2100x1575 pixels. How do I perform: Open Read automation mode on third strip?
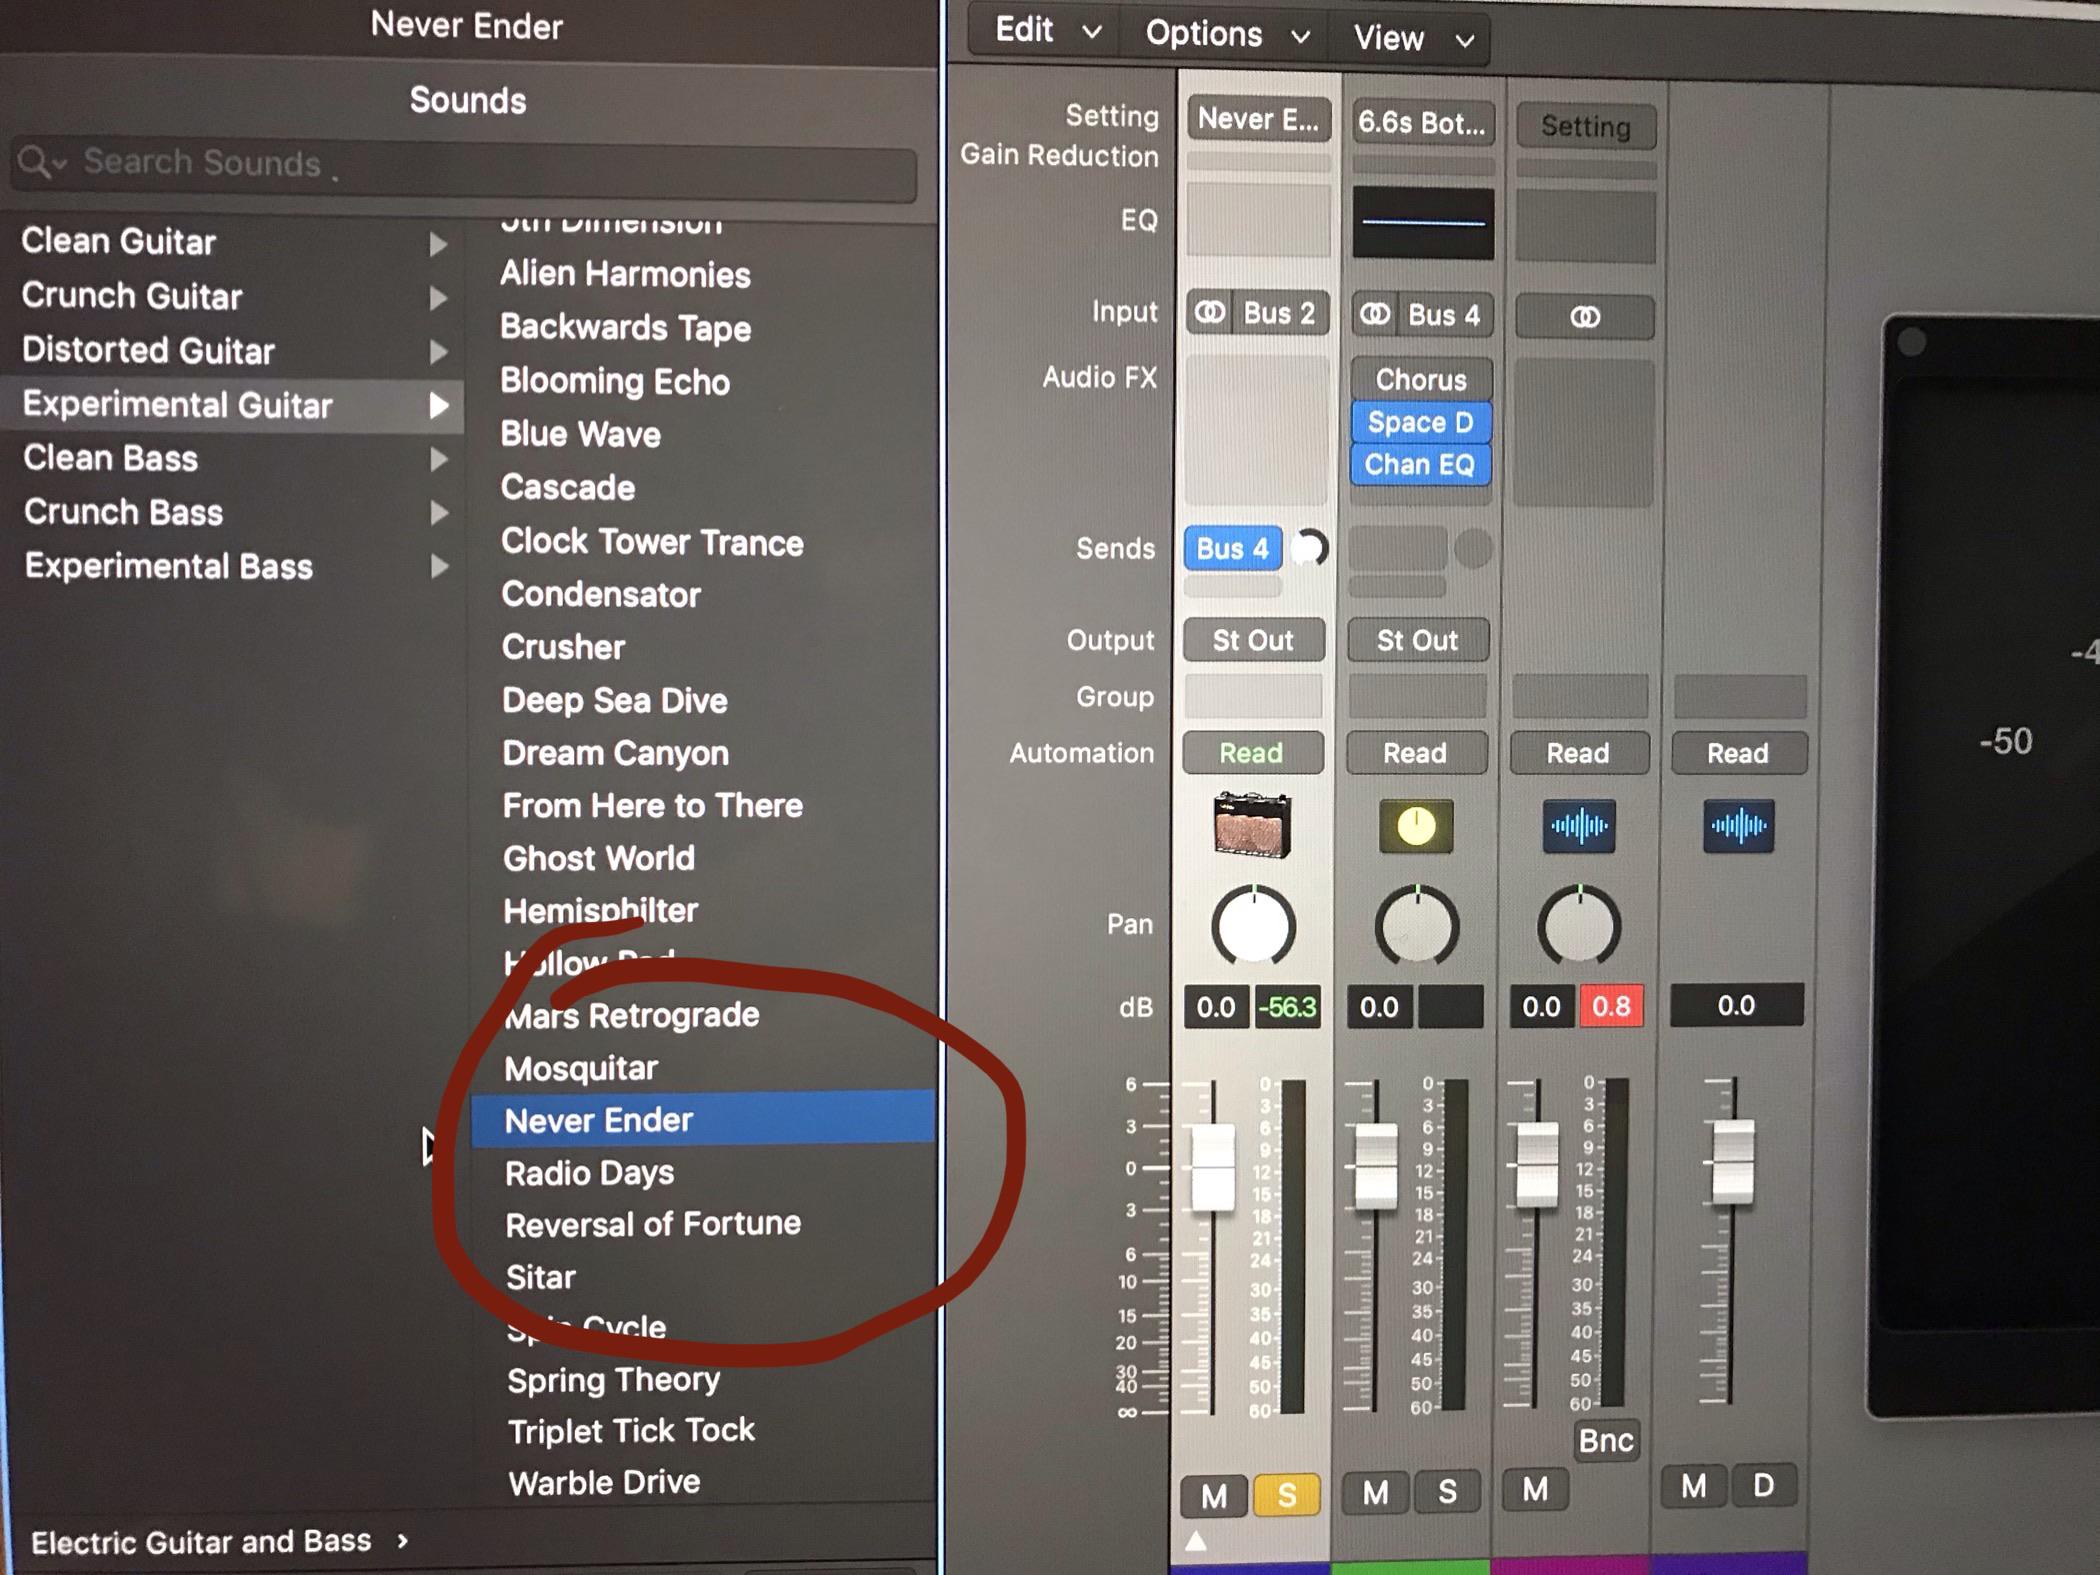[1578, 753]
